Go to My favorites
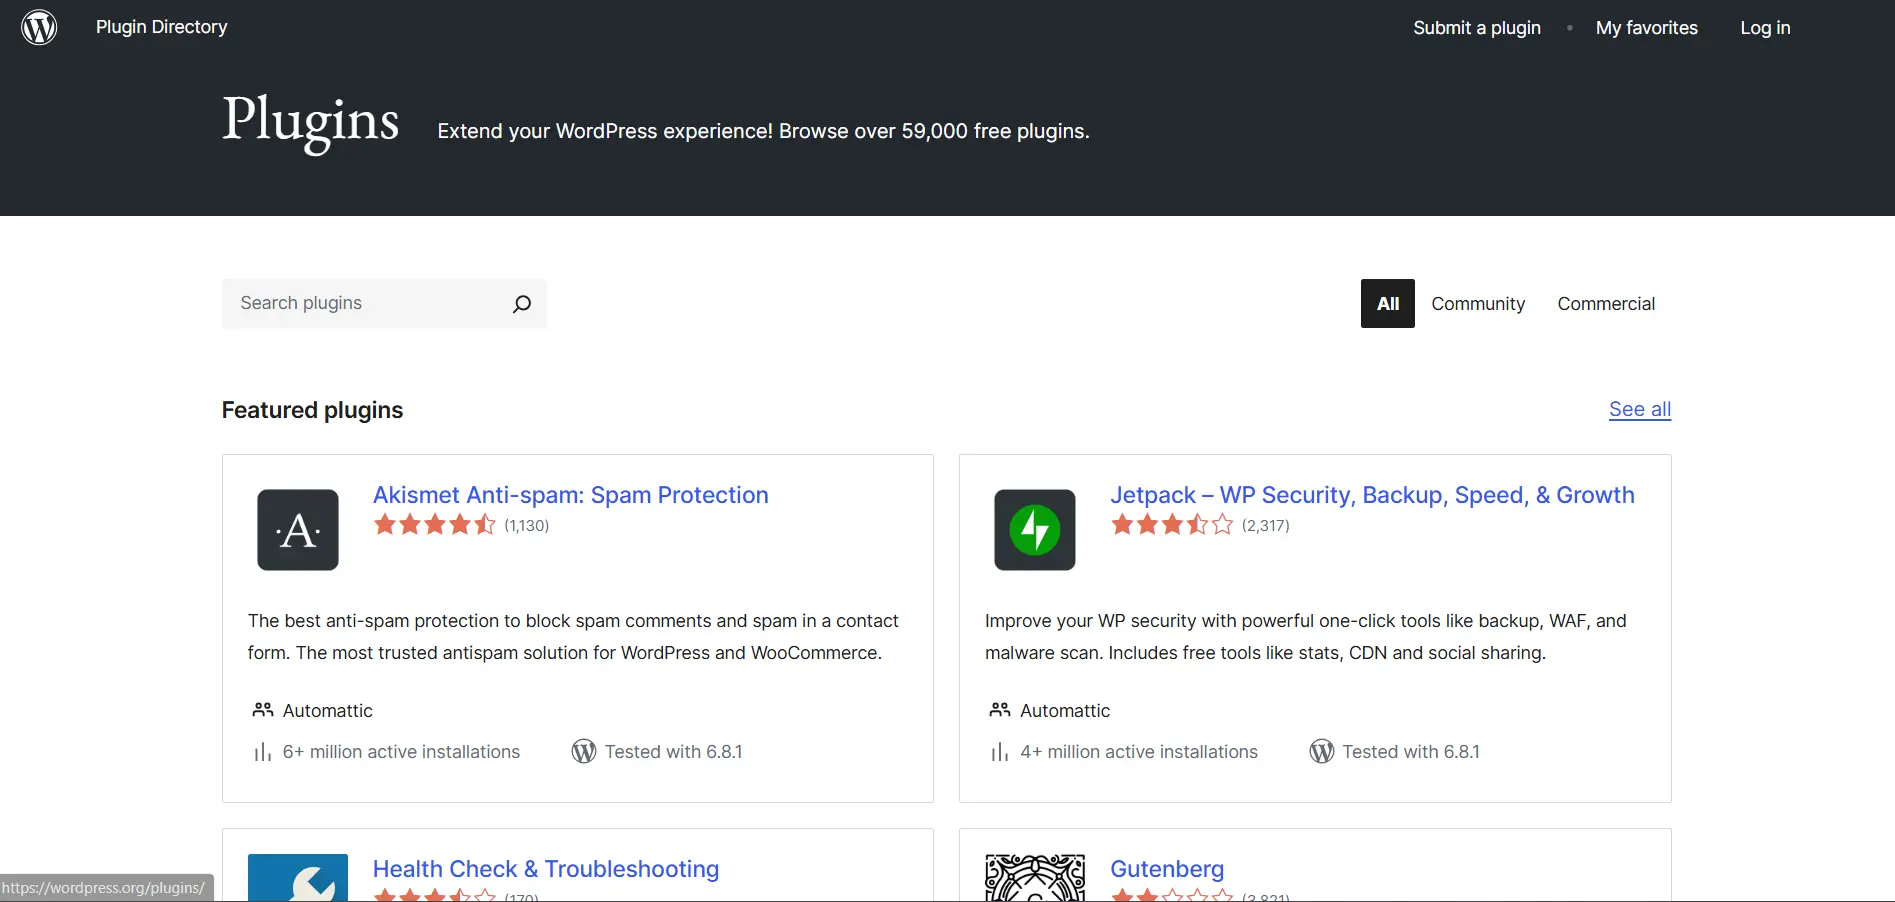This screenshot has height=902, width=1895. [1647, 28]
